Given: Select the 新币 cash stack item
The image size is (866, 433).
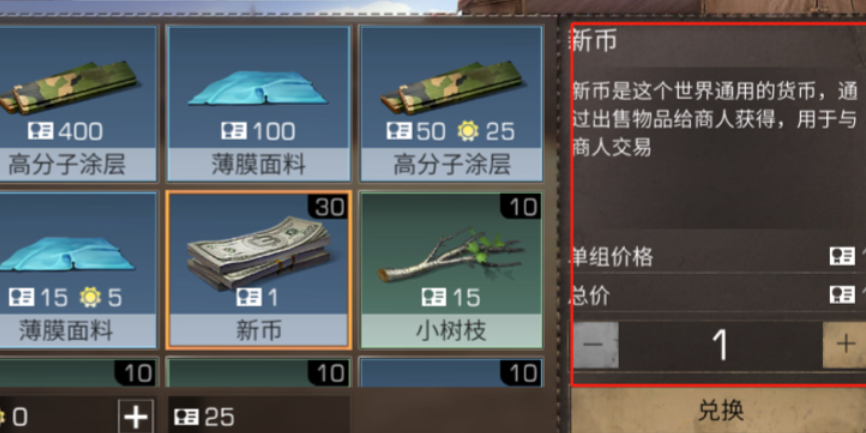Looking at the screenshot, I should (258, 270).
